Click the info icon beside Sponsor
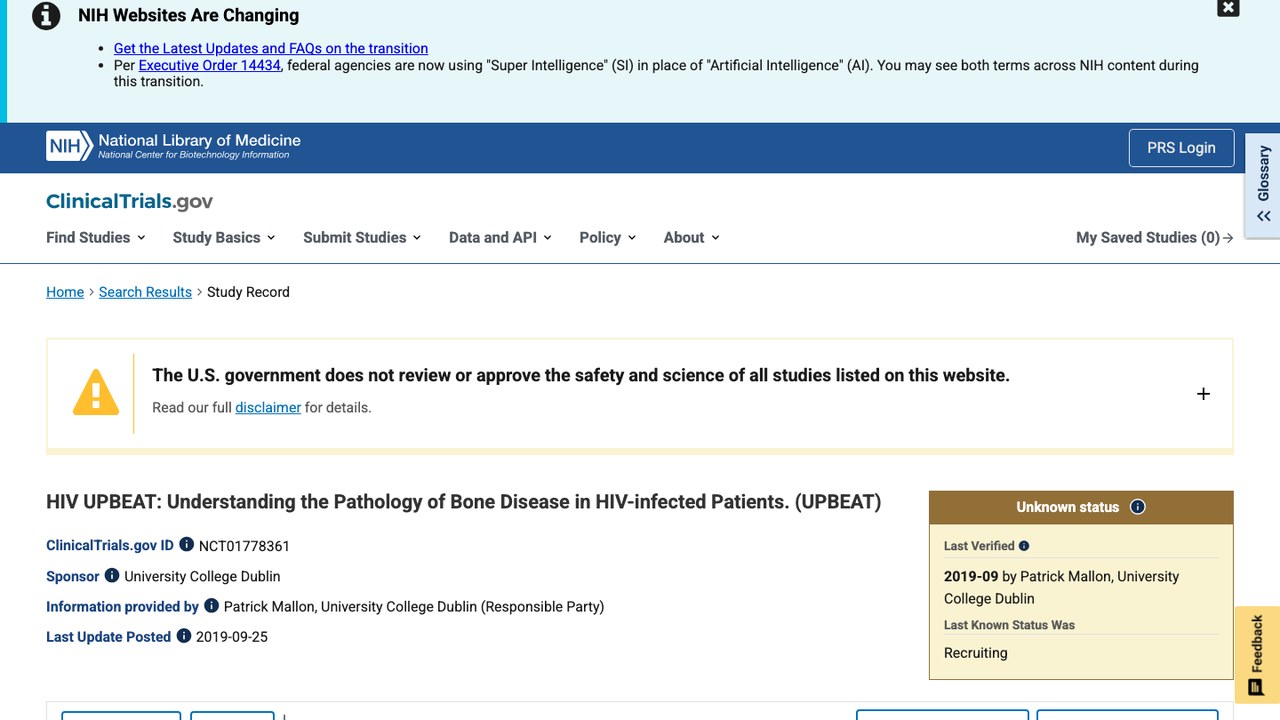Viewport: 1280px width, 720px height. coord(112,575)
